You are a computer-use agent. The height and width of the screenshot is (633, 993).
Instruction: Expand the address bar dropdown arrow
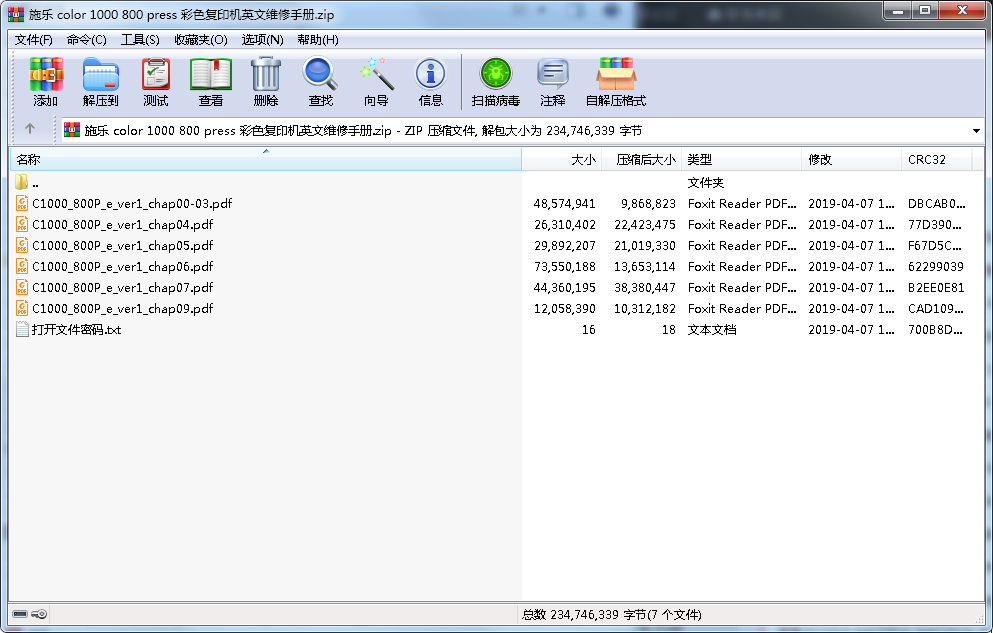pyautogui.click(x=976, y=130)
